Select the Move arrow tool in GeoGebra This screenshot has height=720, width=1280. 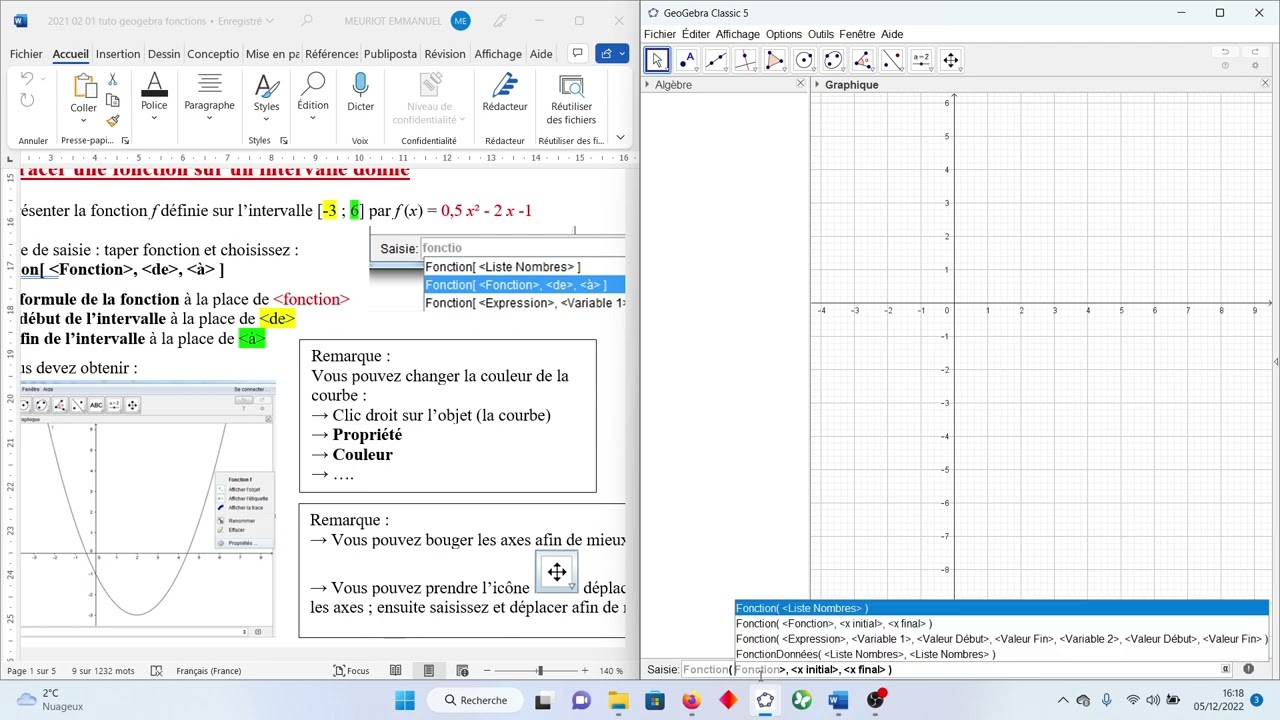coord(657,60)
